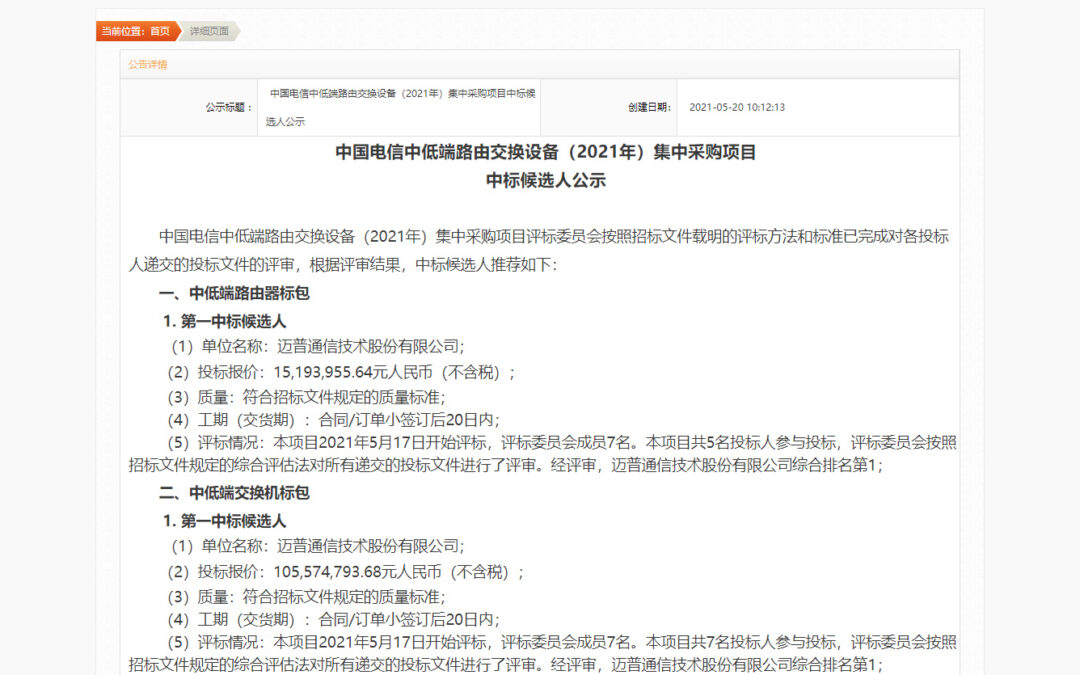This screenshot has height=675, width=1080.
Task: Click the main heading 集中采购项目
Action: 705,152
